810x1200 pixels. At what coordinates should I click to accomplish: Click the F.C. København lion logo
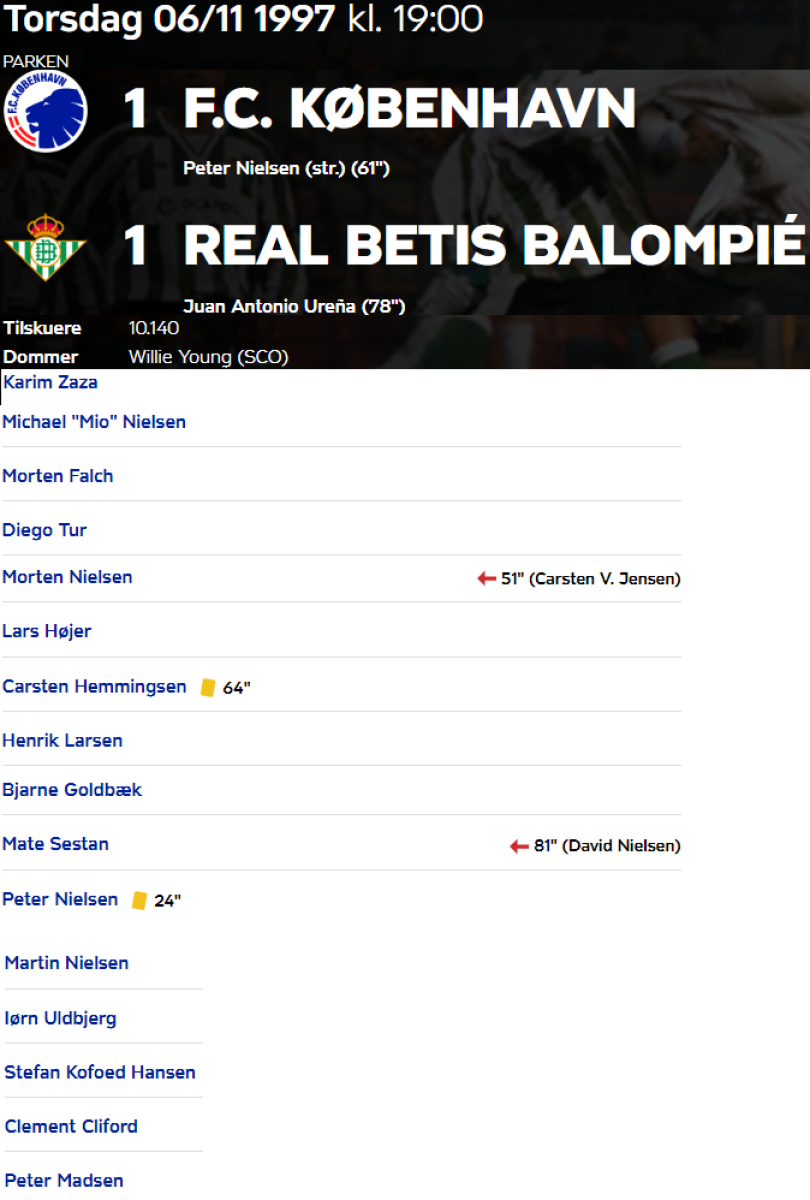(x=46, y=111)
